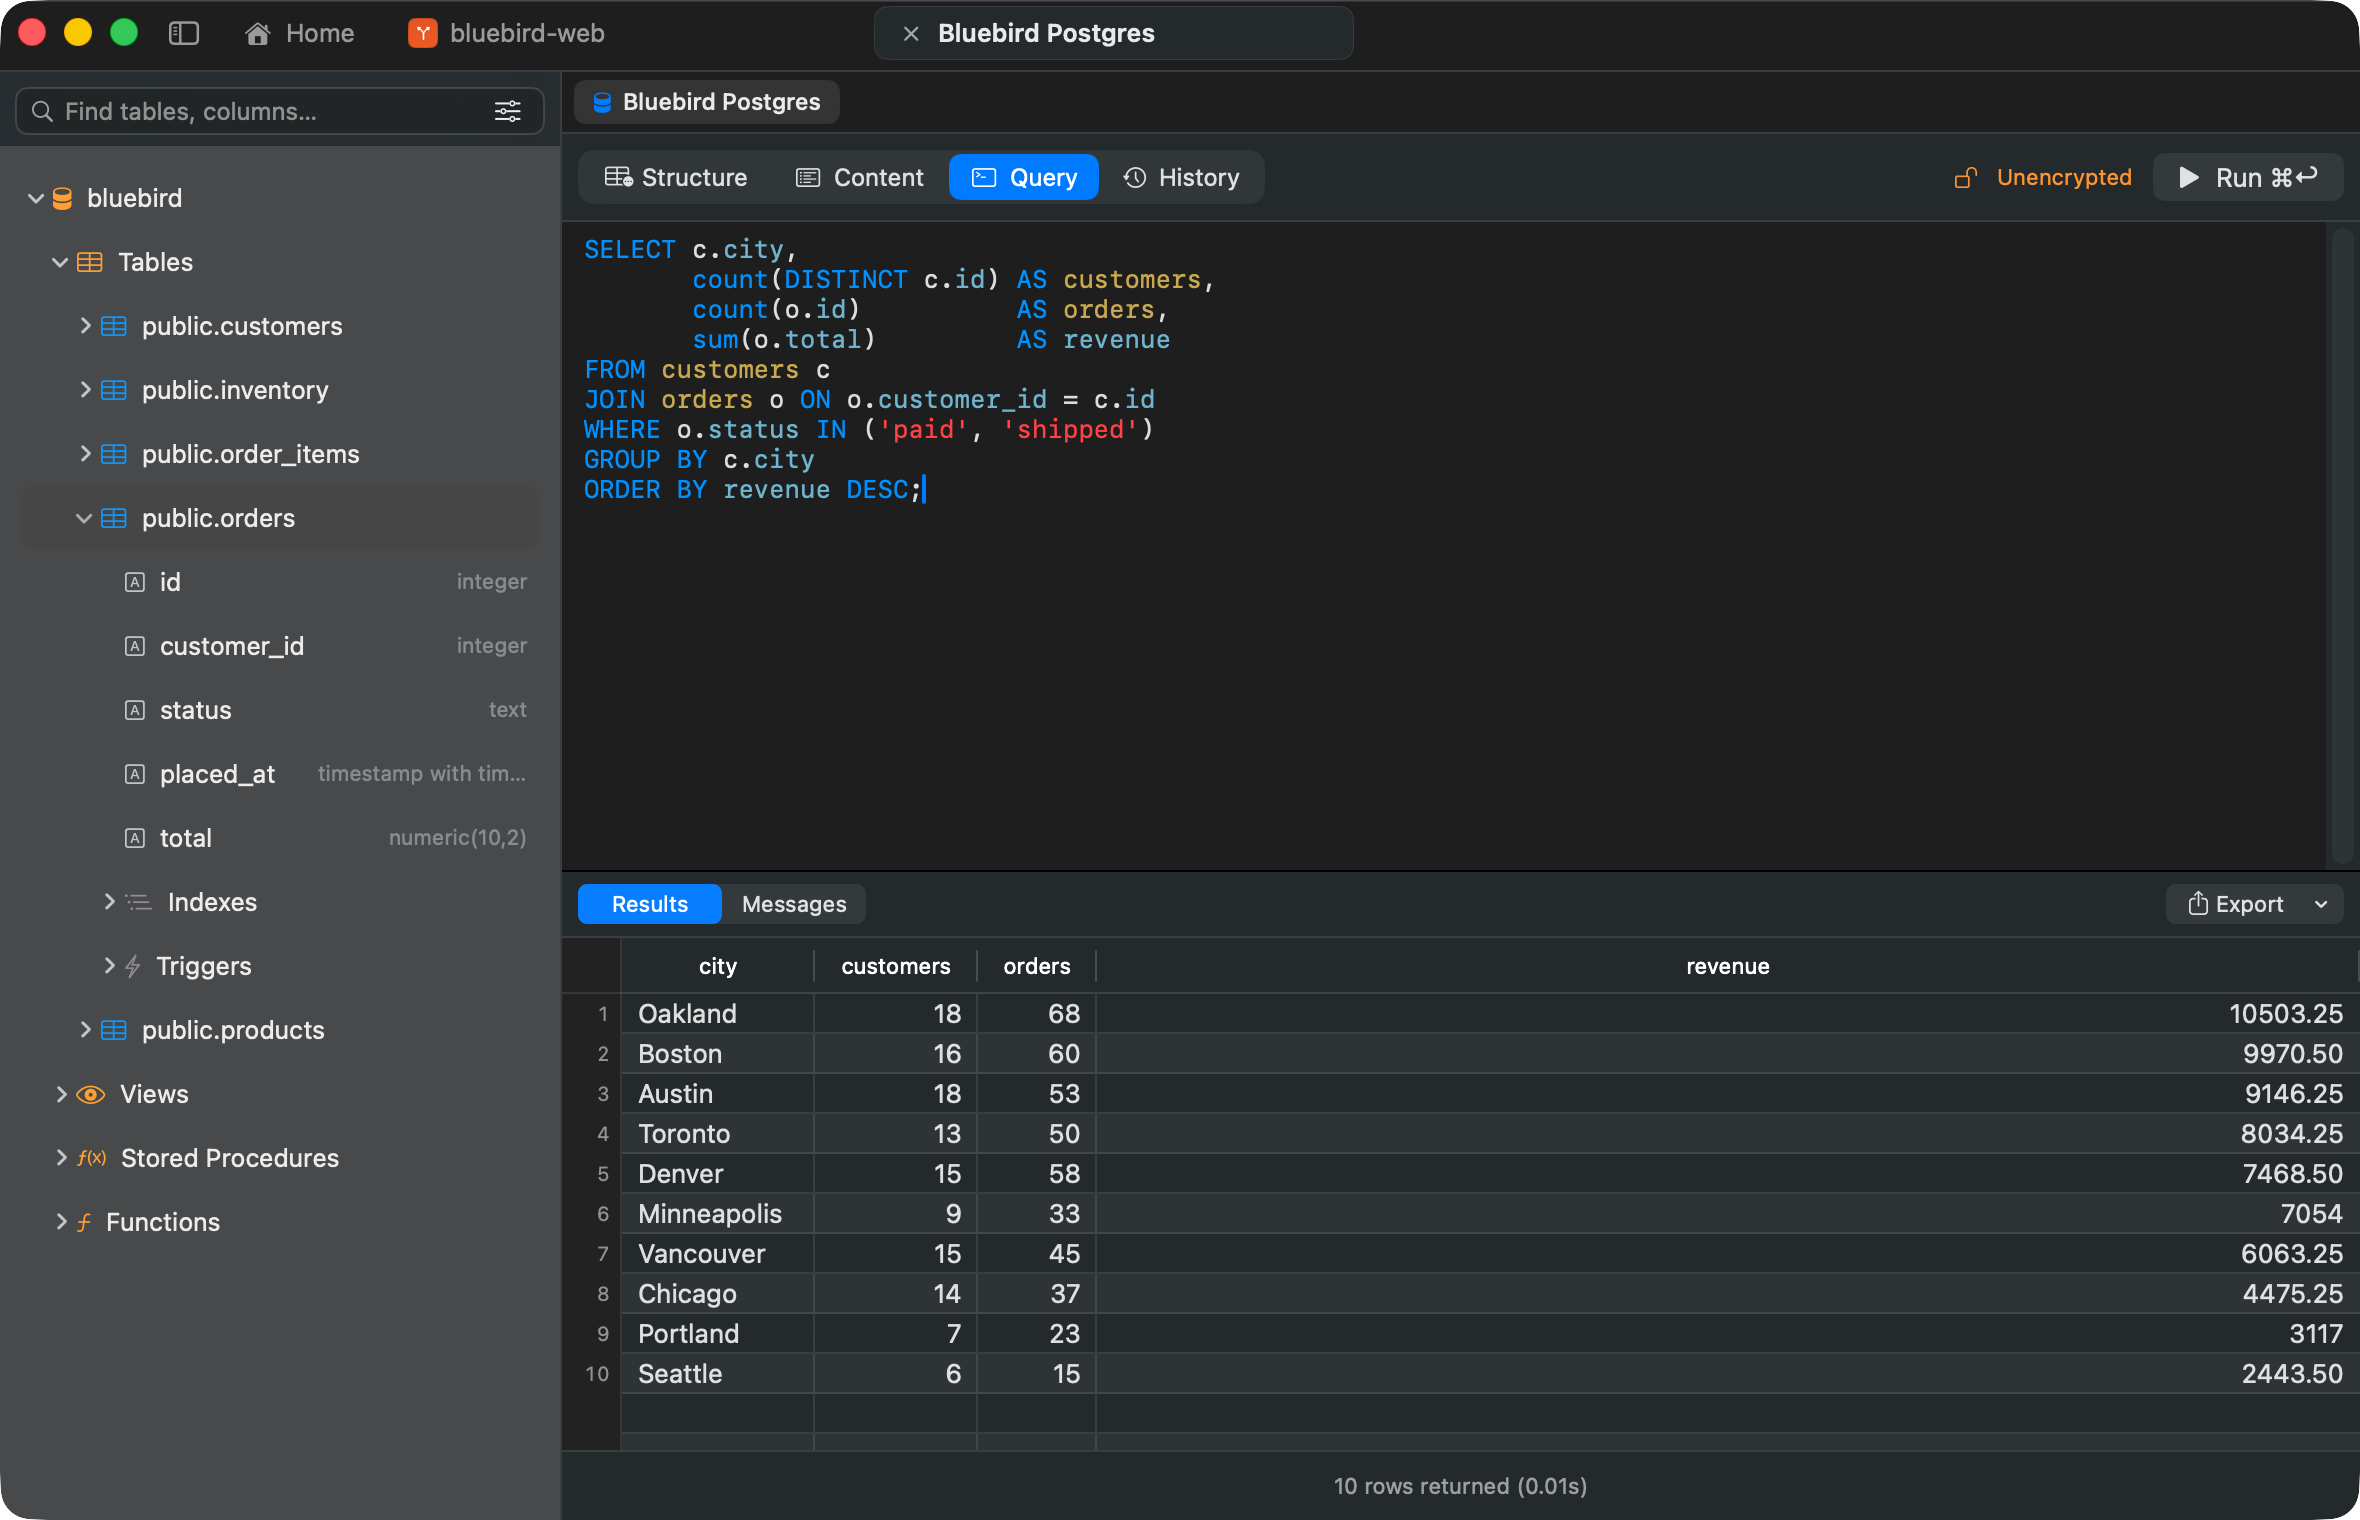Collapse the Tables group
The height and width of the screenshot is (1520, 2360).
tap(60, 262)
